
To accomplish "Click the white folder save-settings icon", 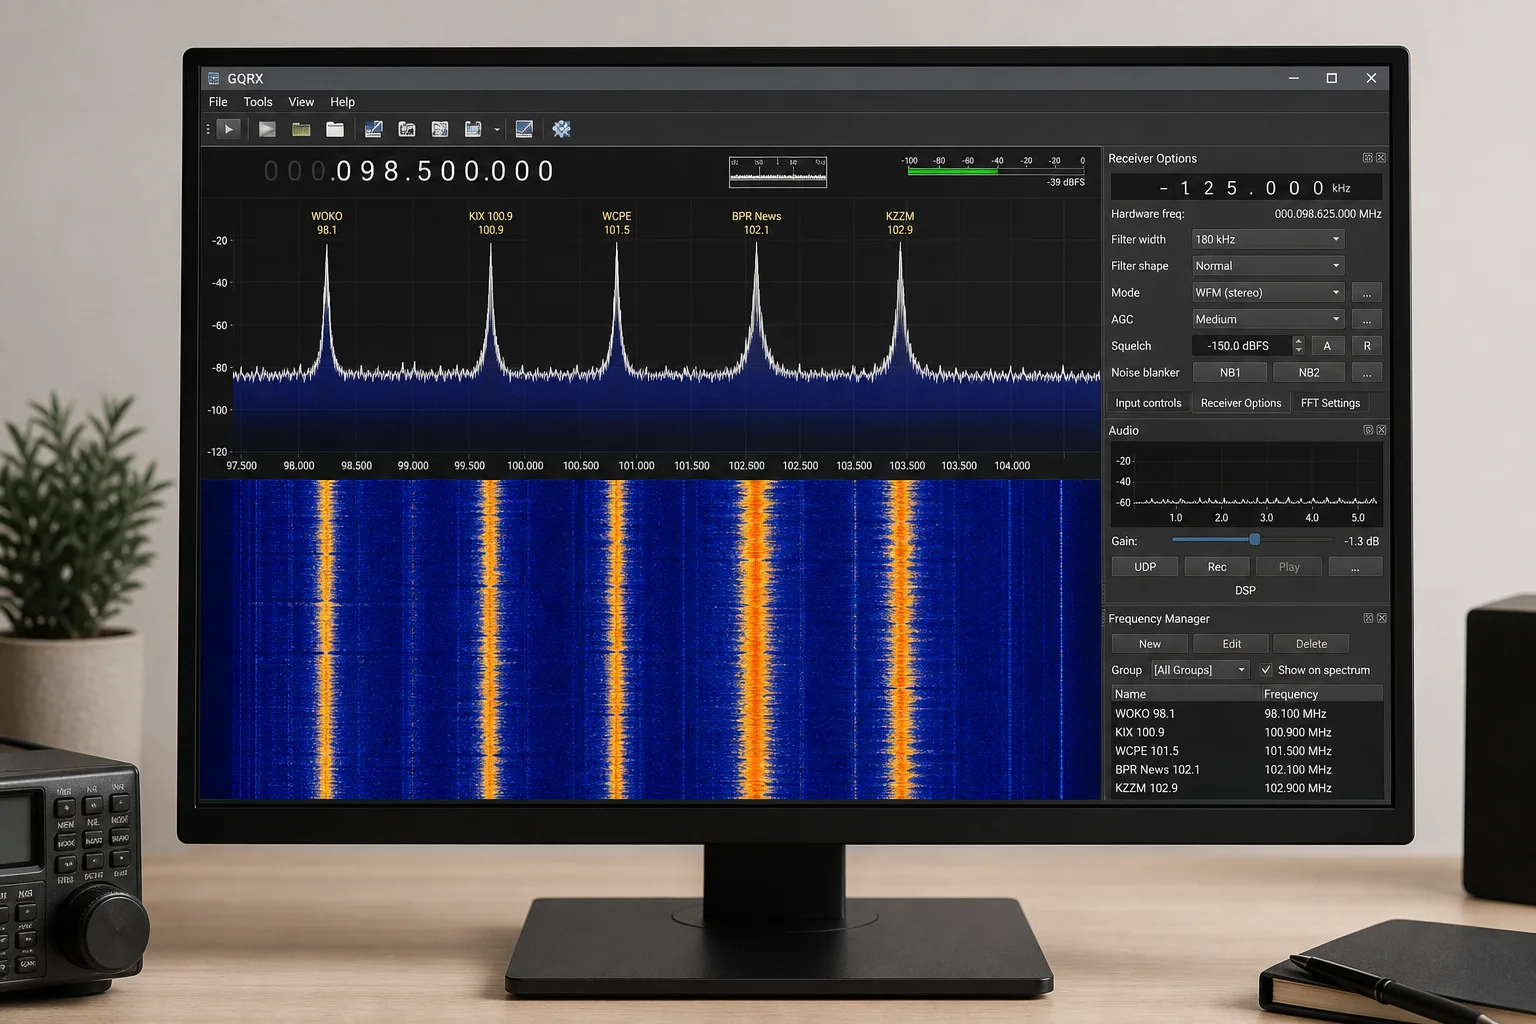I will (335, 129).
